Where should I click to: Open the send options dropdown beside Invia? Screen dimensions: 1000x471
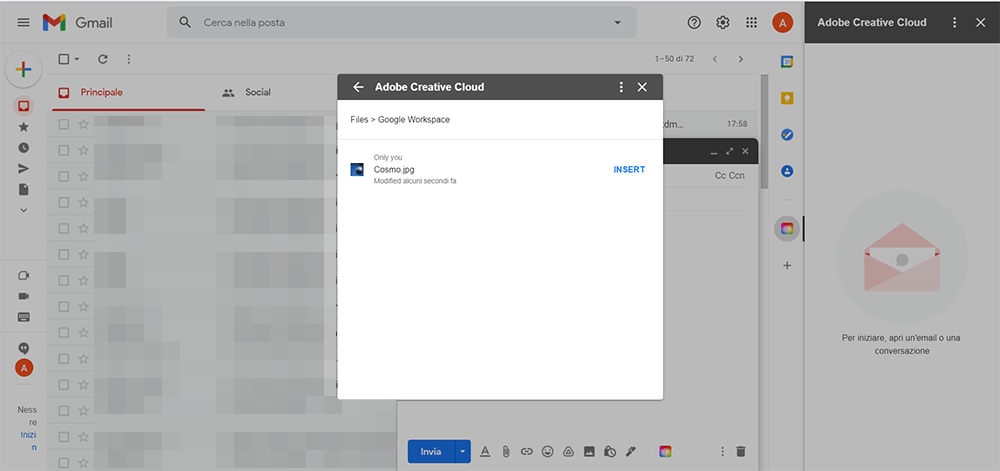click(x=462, y=452)
